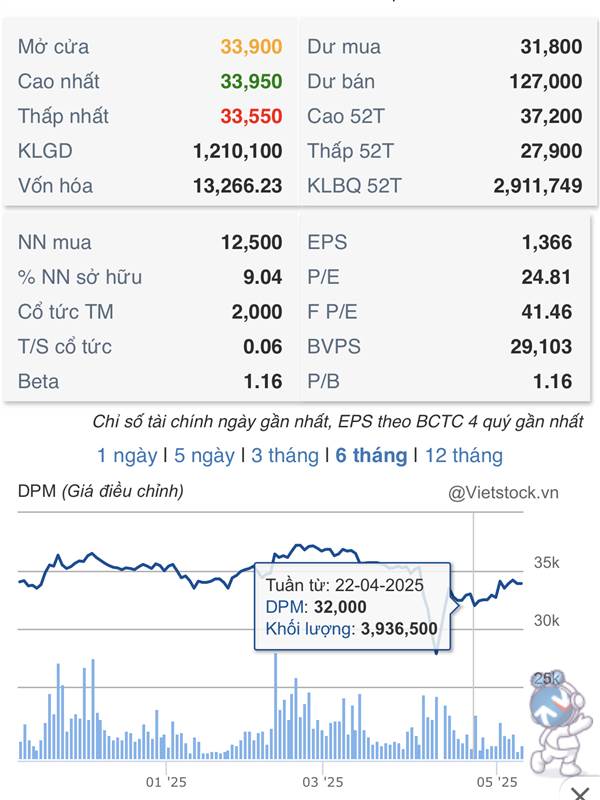
Task: Select the 6 tháng chart range
Action: tap(371, 455)
